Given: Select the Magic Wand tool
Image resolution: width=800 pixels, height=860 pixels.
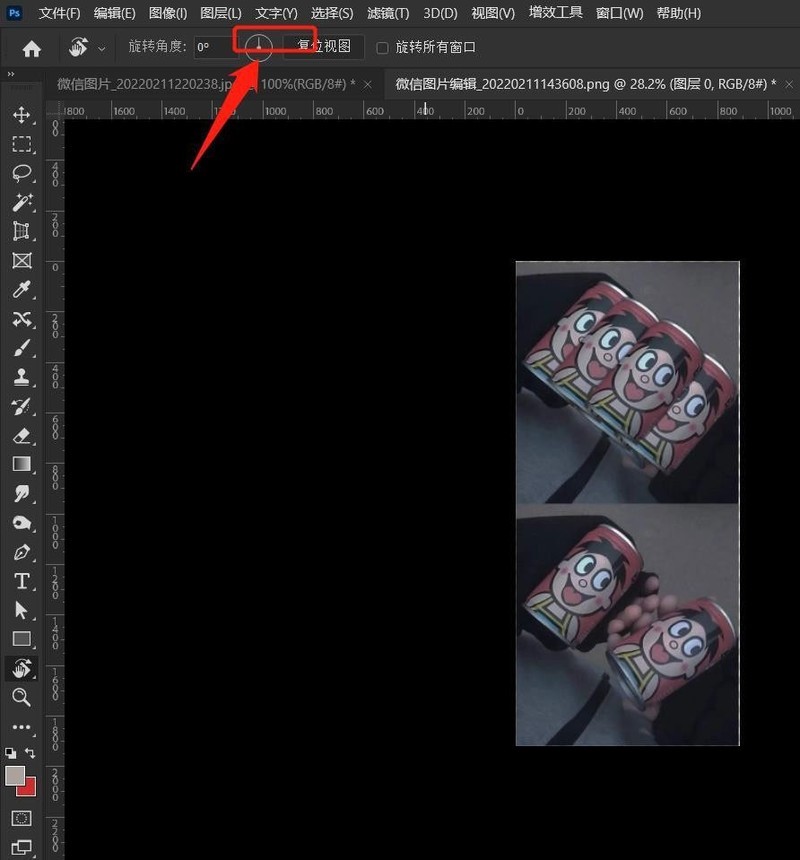Looking at the screenshot, I should (21, 202).
